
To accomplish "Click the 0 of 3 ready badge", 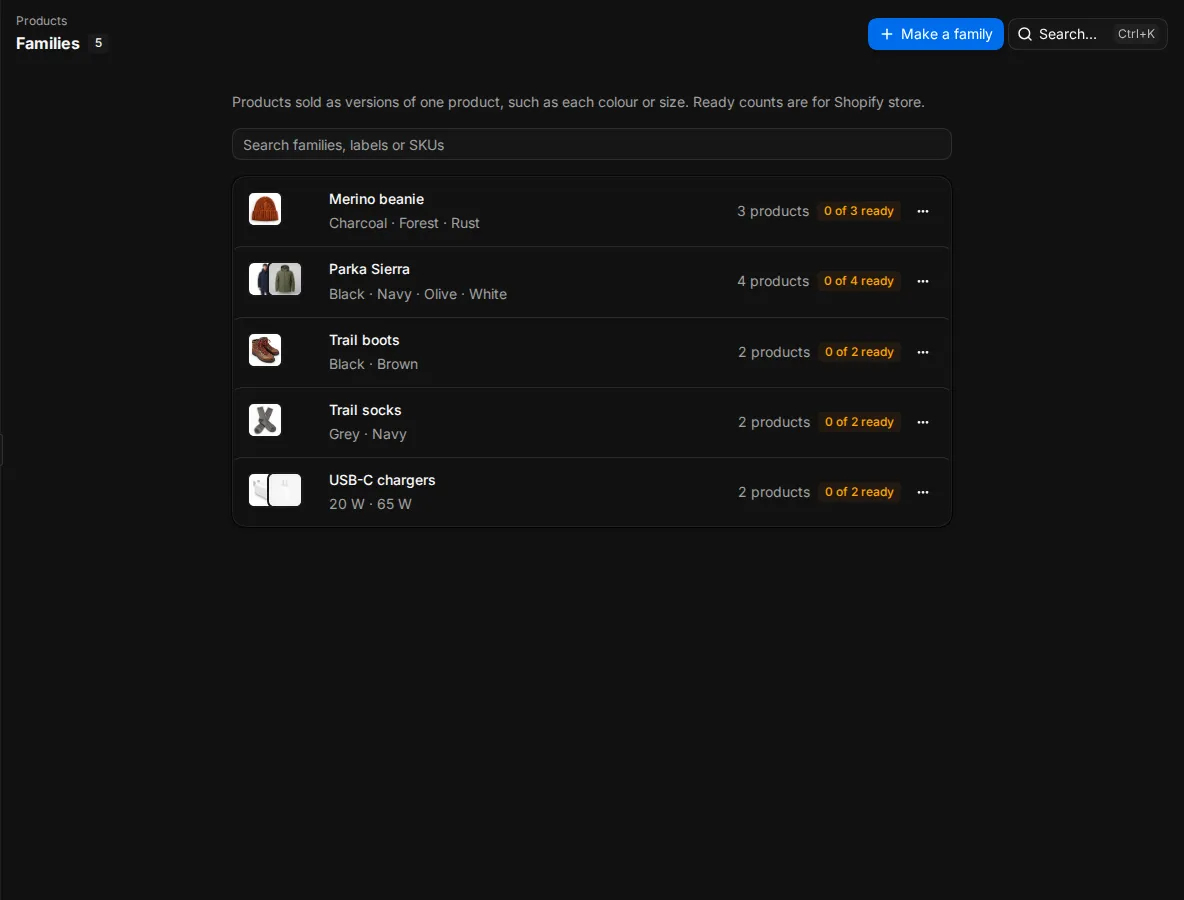I will pos(859,211).
